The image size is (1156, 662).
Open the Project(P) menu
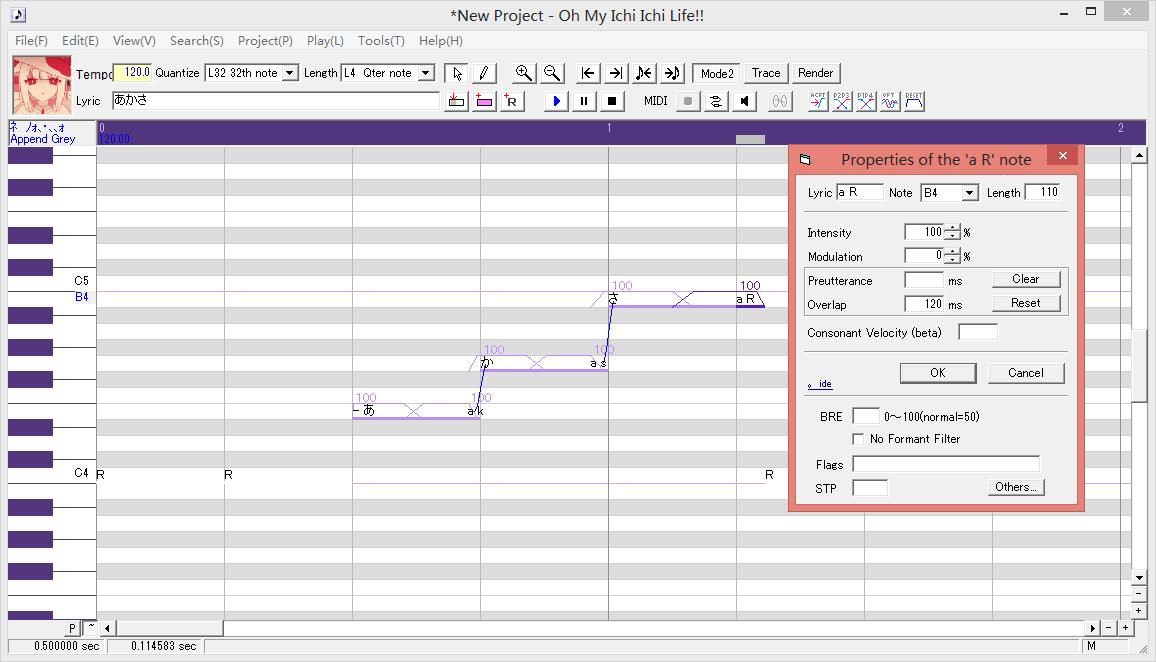(265, 41)
